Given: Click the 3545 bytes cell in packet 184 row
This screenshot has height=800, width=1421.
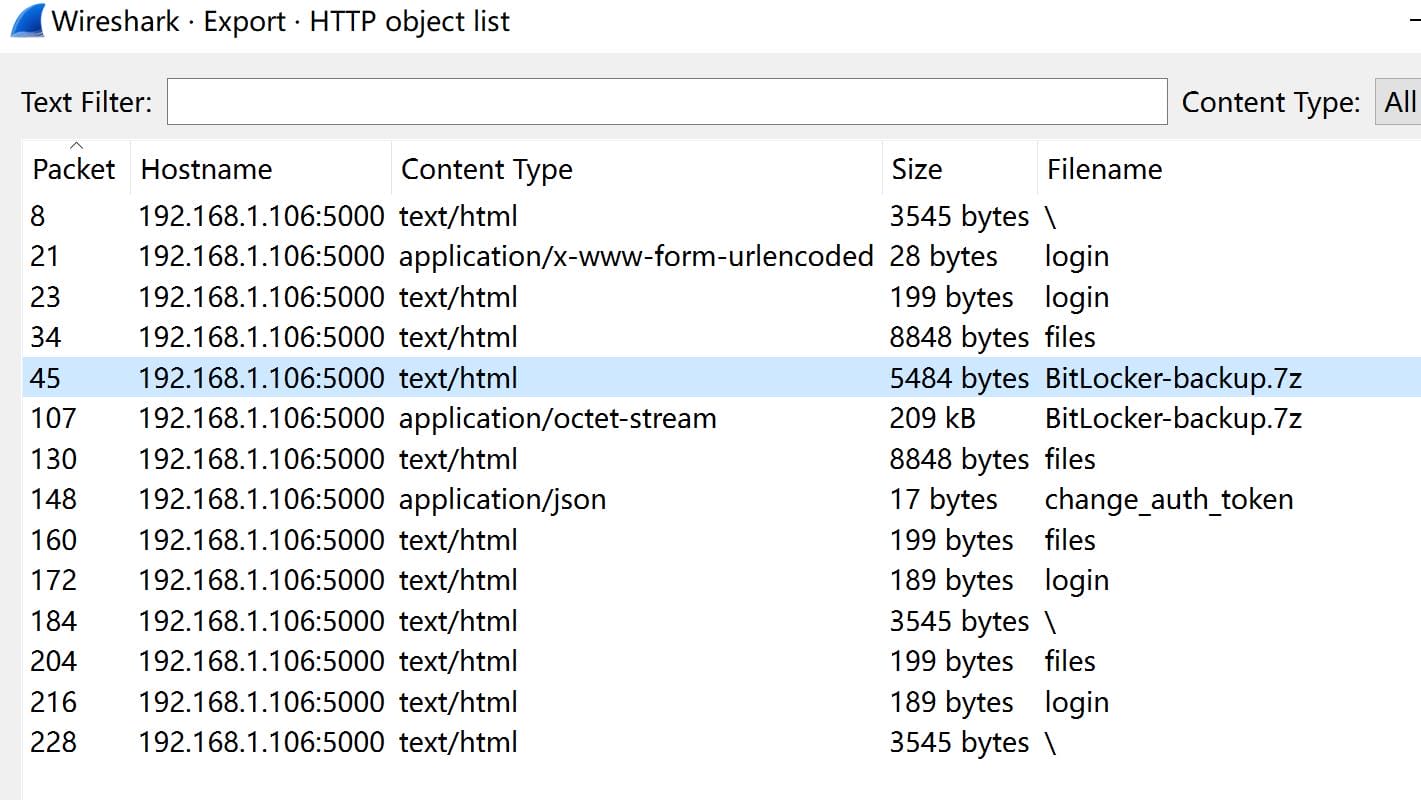Looking at the screenshot, I should pyautogui.click(x=959, y=621).
